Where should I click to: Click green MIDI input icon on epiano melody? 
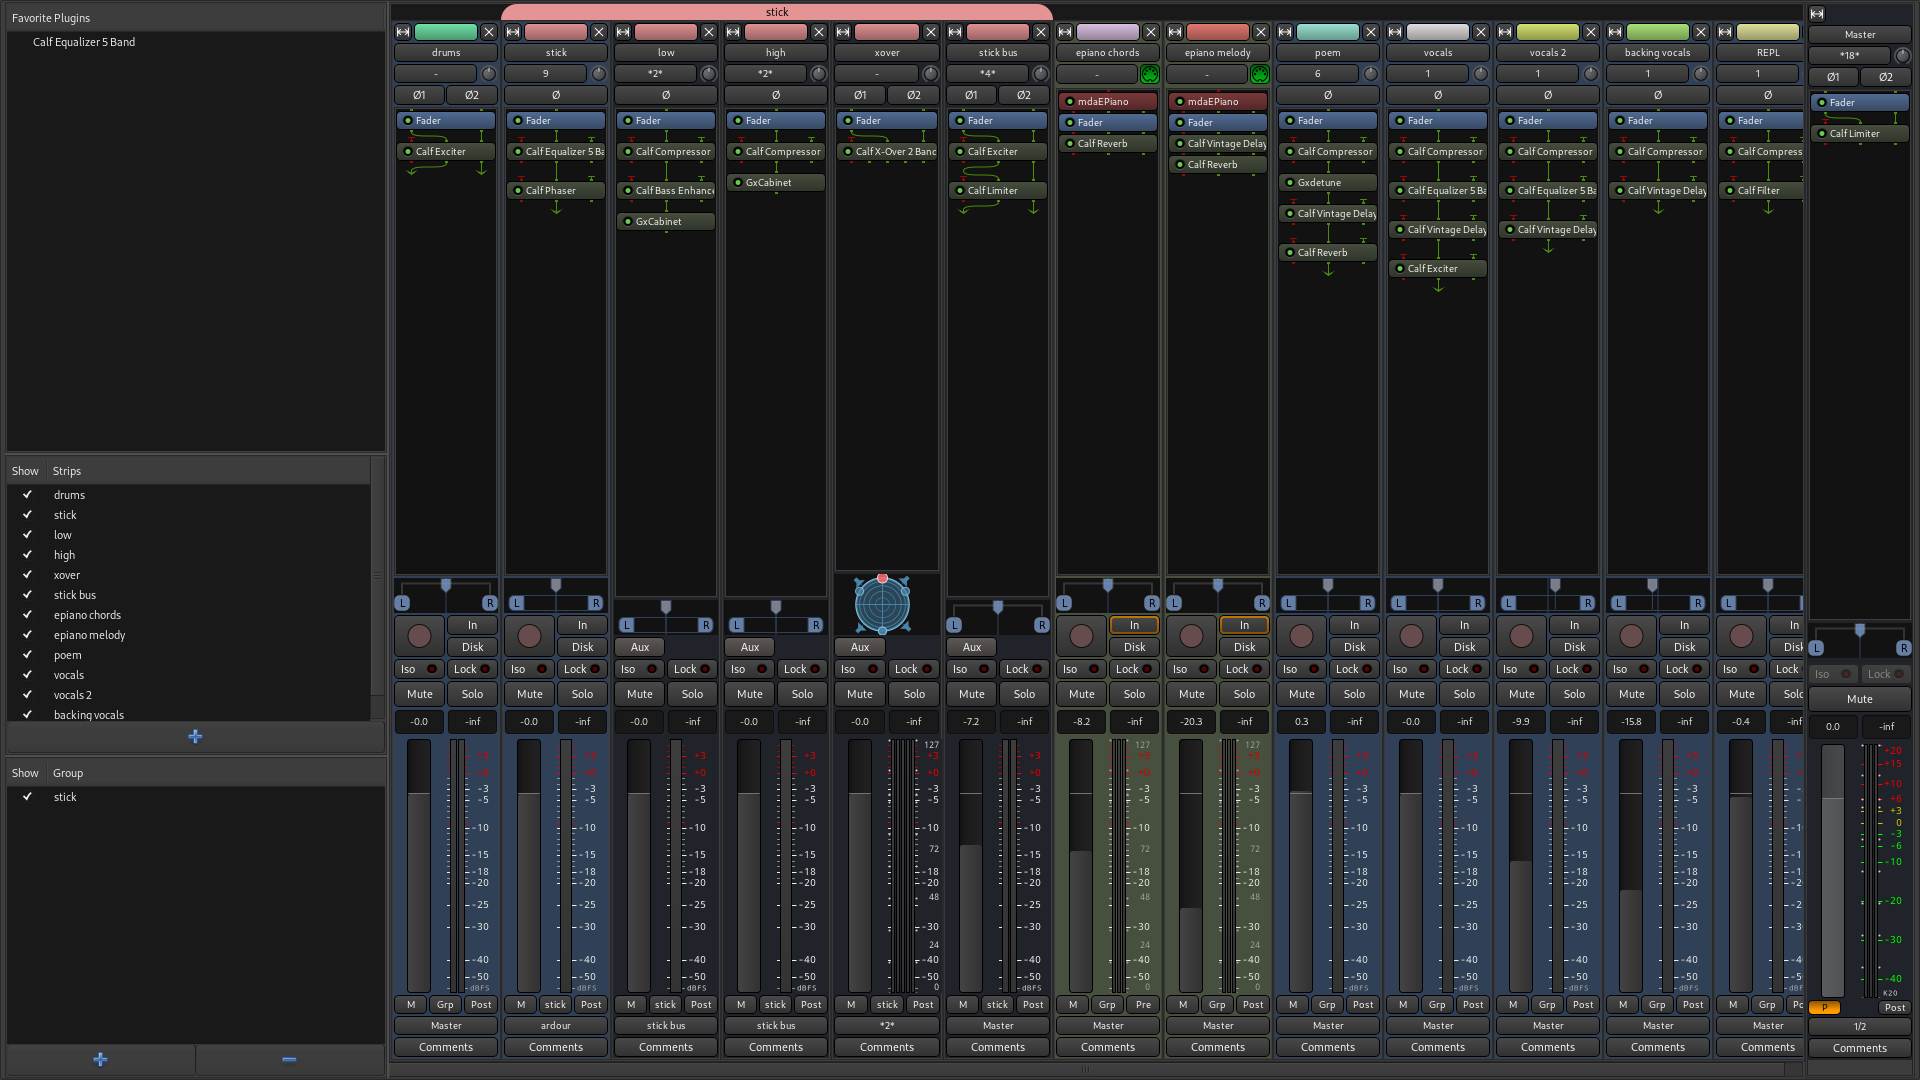[1260, 74]
